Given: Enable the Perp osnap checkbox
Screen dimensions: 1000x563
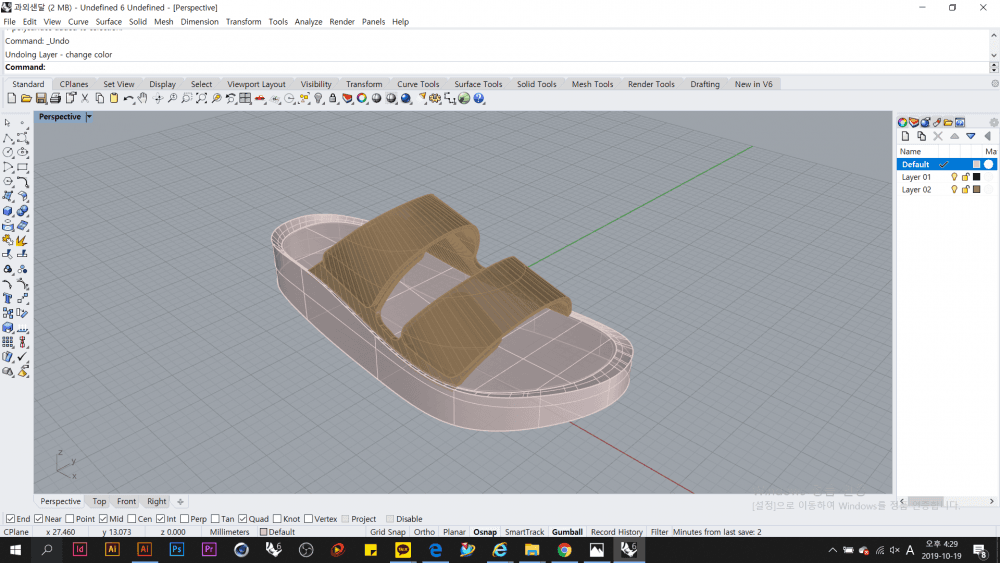Looking at the screenshot, I should (183, 519).
